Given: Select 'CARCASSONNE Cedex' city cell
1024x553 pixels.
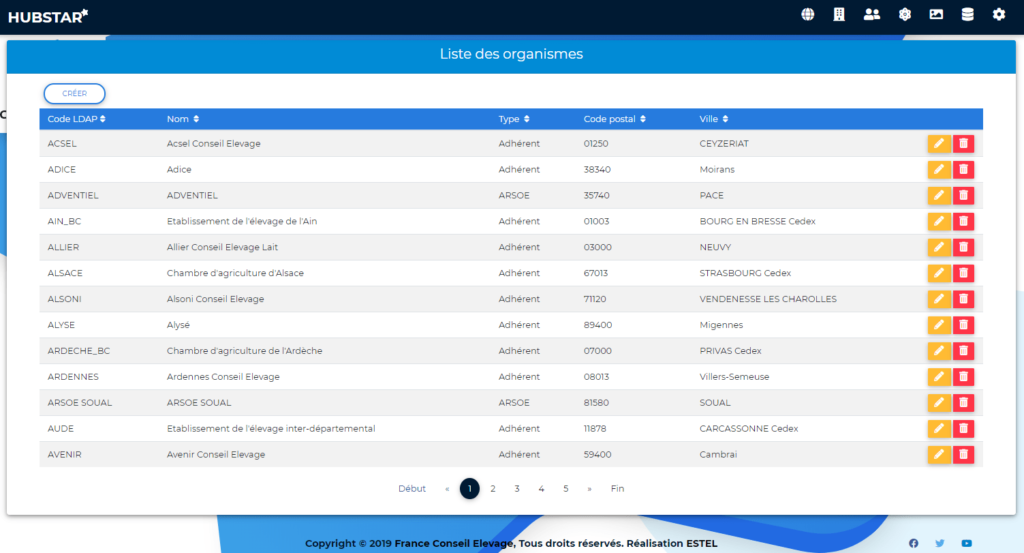Looking at the screenshot, I should 749,428.
